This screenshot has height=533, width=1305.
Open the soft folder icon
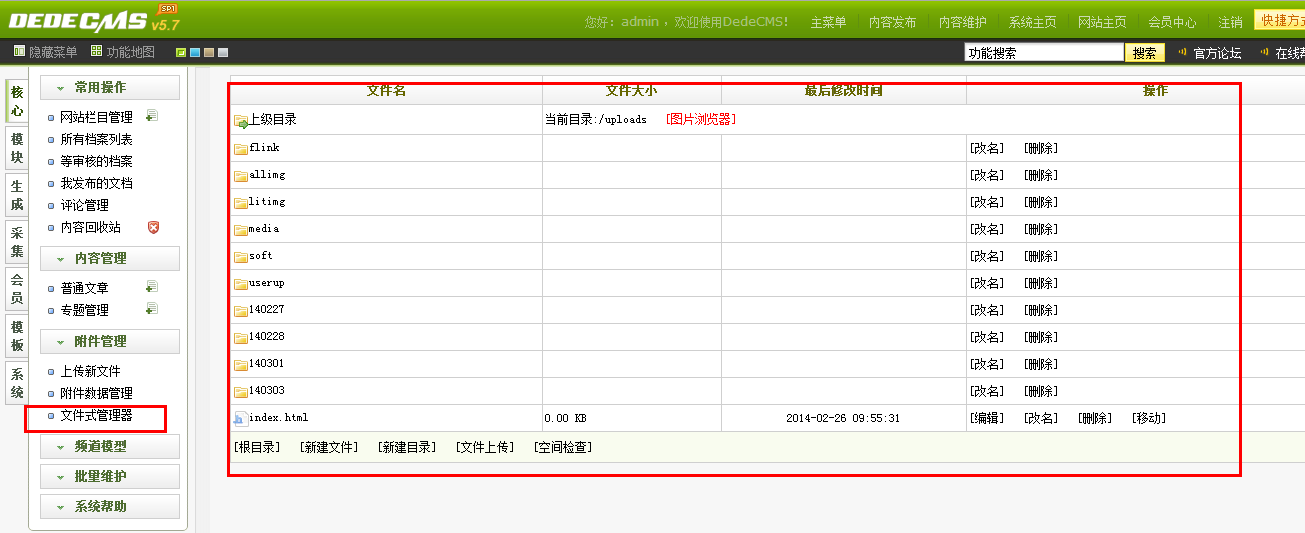coord(241,257)
